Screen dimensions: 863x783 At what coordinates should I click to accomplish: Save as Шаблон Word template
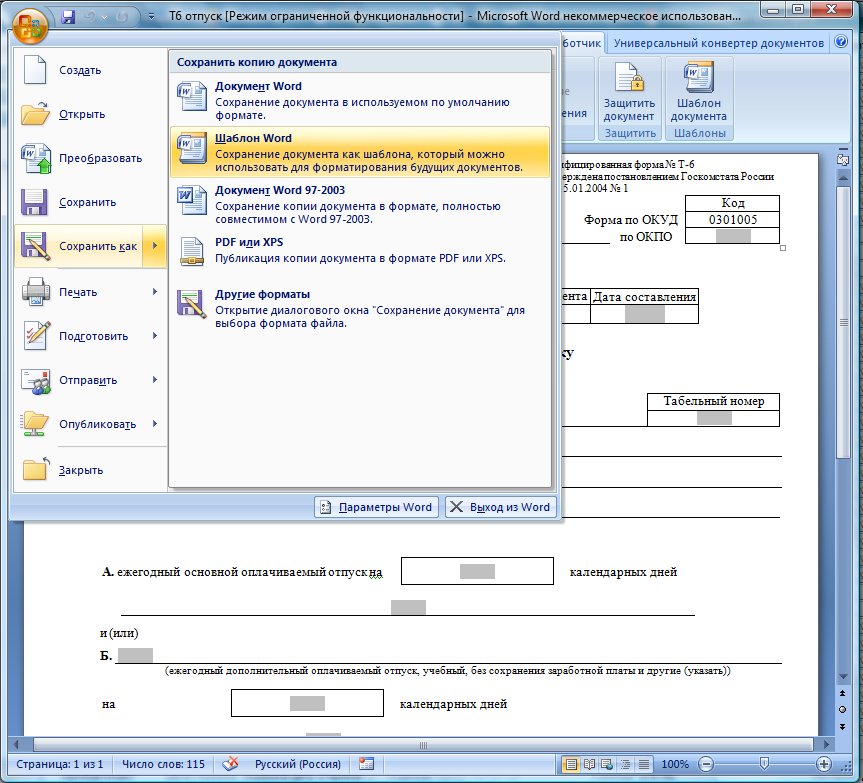(x=360, y=152)
